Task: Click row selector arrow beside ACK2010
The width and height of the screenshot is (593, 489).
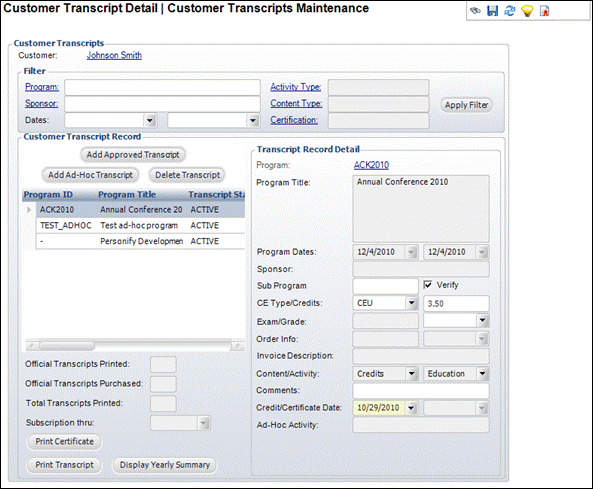Action: (29, 210)
